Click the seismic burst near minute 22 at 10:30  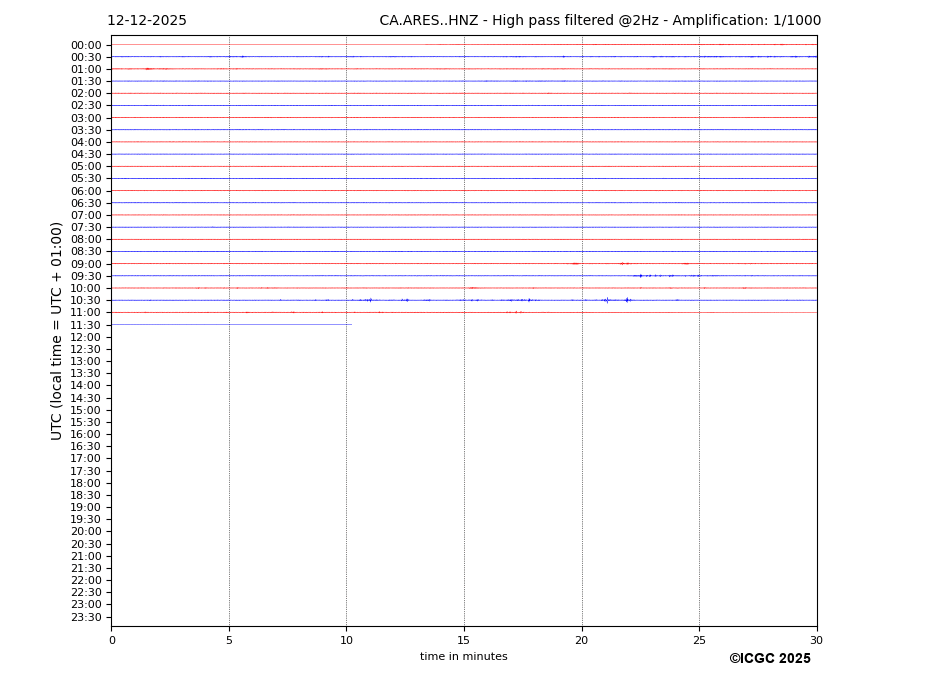[x=627, y=300]
